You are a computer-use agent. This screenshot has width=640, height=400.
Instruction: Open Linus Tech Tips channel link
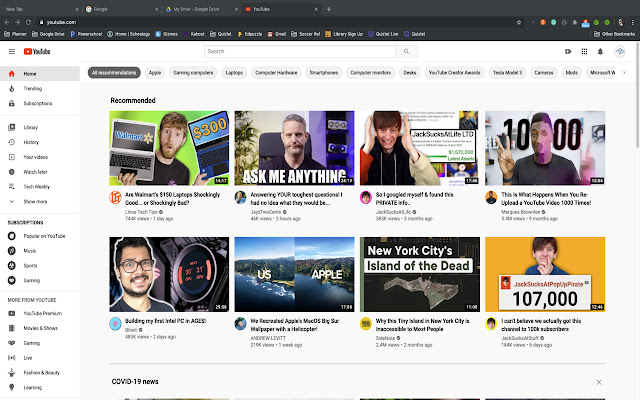pos(141,212)
